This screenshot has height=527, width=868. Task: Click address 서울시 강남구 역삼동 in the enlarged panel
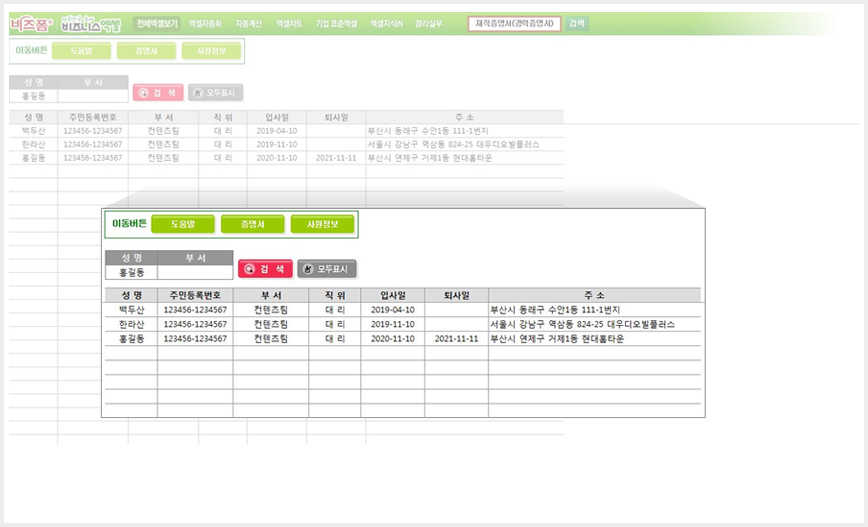pyautogui.click(x=582, y=324)
